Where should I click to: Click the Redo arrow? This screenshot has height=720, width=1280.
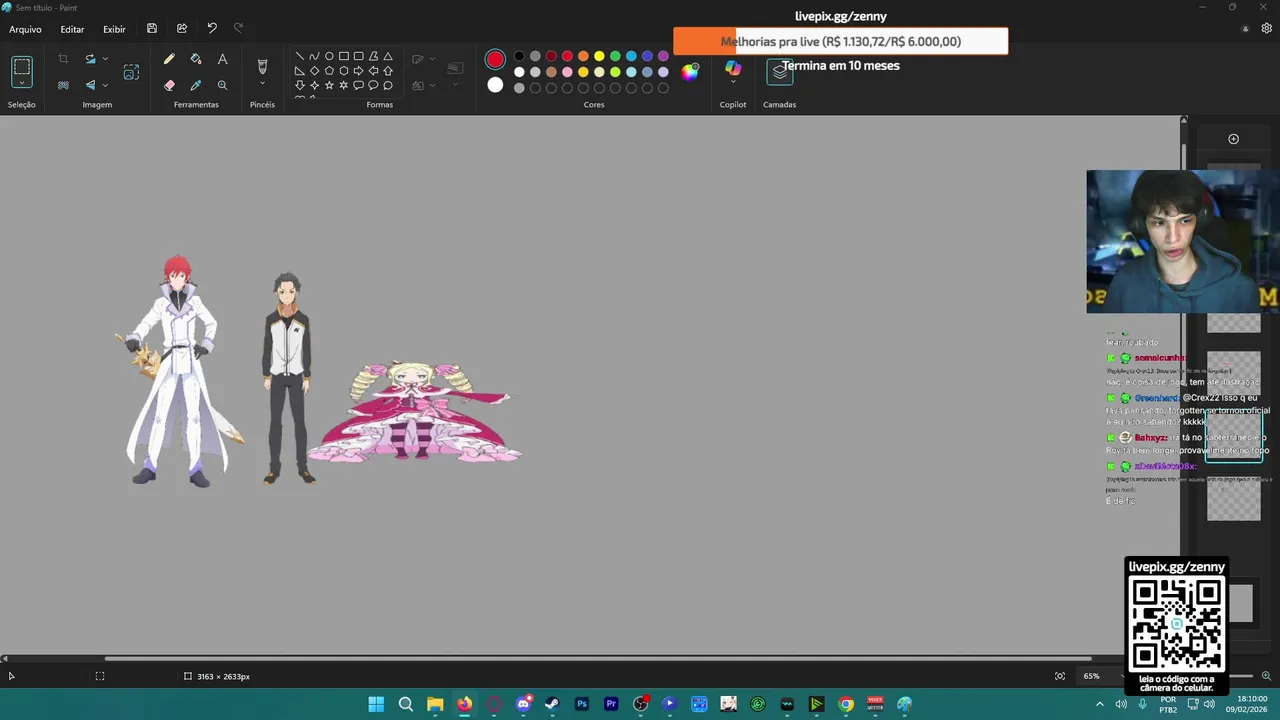[x=238, y=29]
